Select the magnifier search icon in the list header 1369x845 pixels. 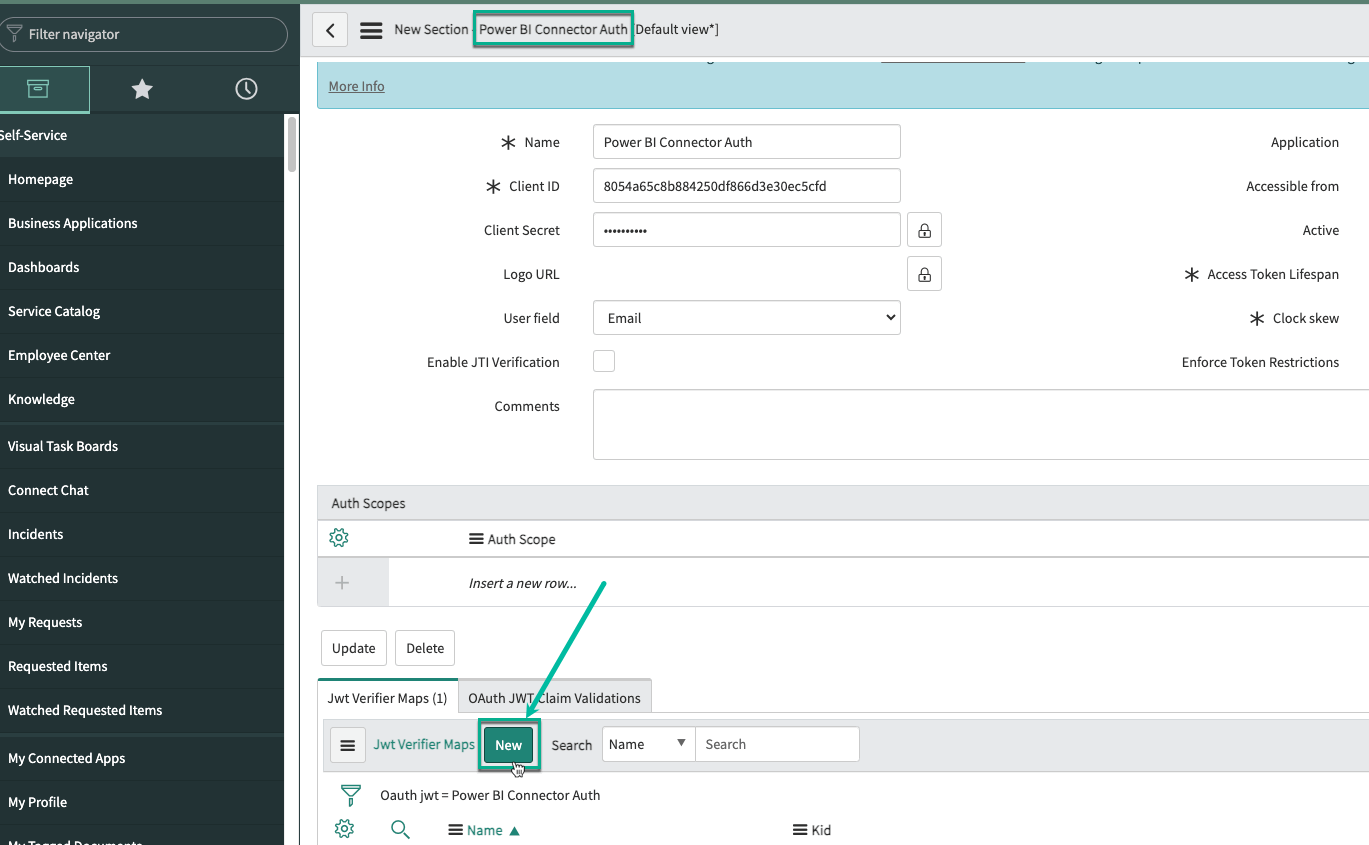400,829
